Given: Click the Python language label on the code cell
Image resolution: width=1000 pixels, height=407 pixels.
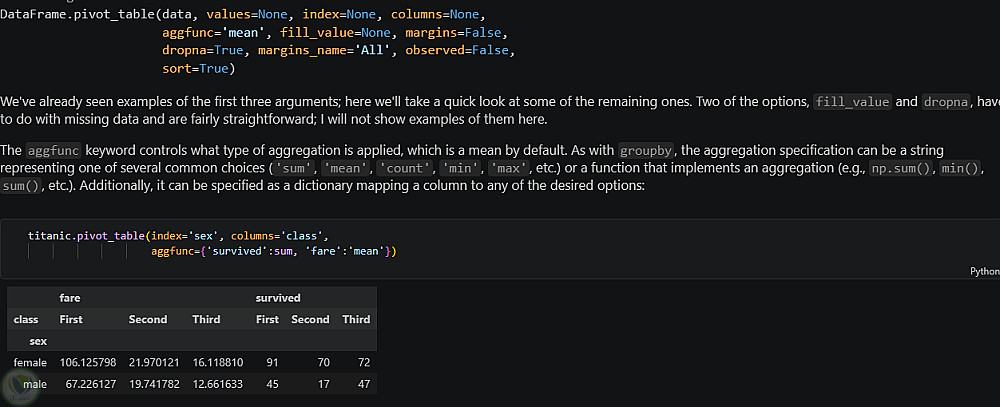Looking at the screenshot, I should (984, 271).
